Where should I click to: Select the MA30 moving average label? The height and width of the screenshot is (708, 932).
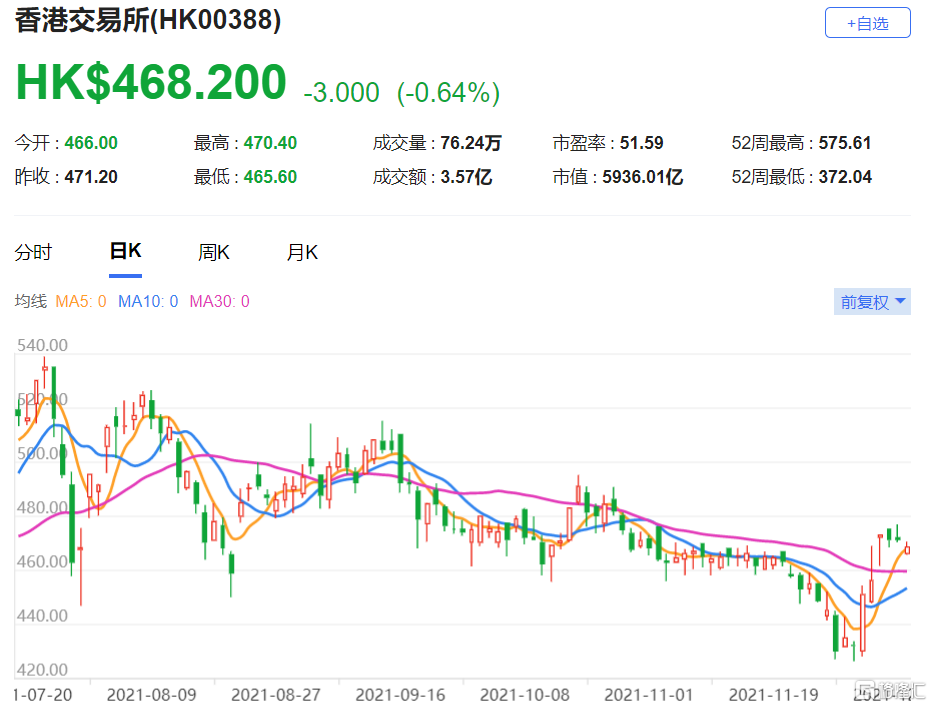[x=219, y=301]
